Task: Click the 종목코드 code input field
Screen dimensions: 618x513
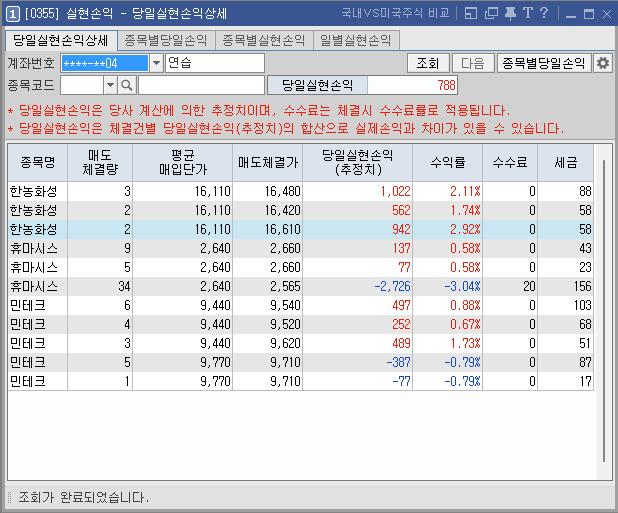Action: 82,85
